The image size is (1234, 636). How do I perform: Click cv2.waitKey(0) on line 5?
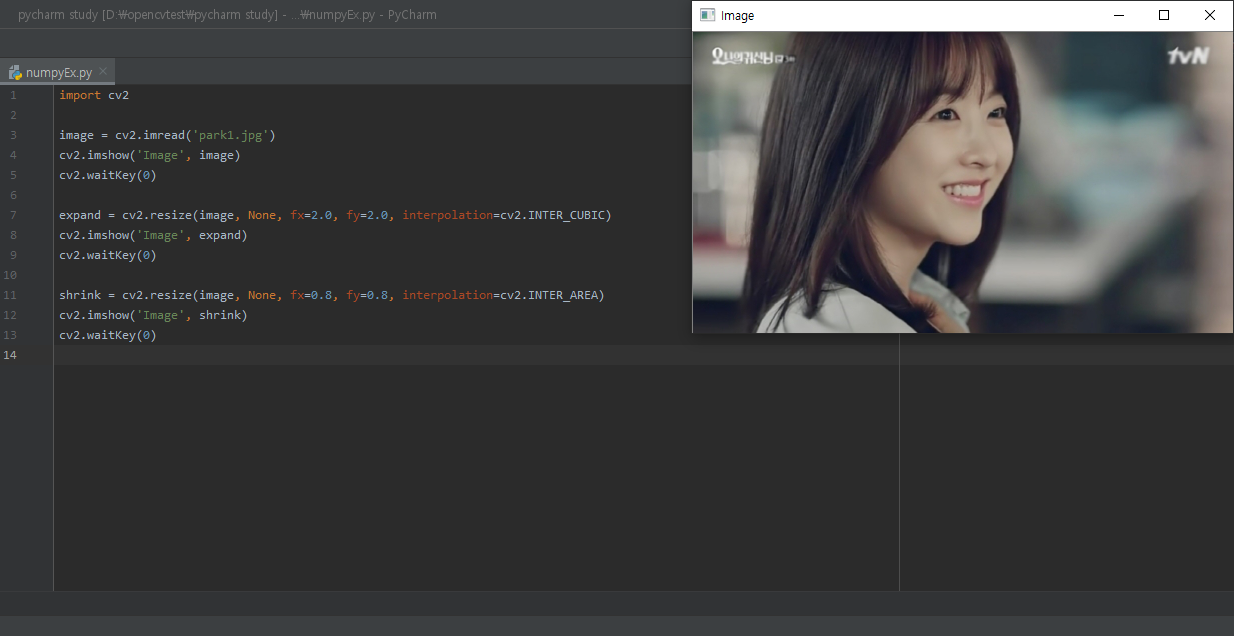pos(108,175)
